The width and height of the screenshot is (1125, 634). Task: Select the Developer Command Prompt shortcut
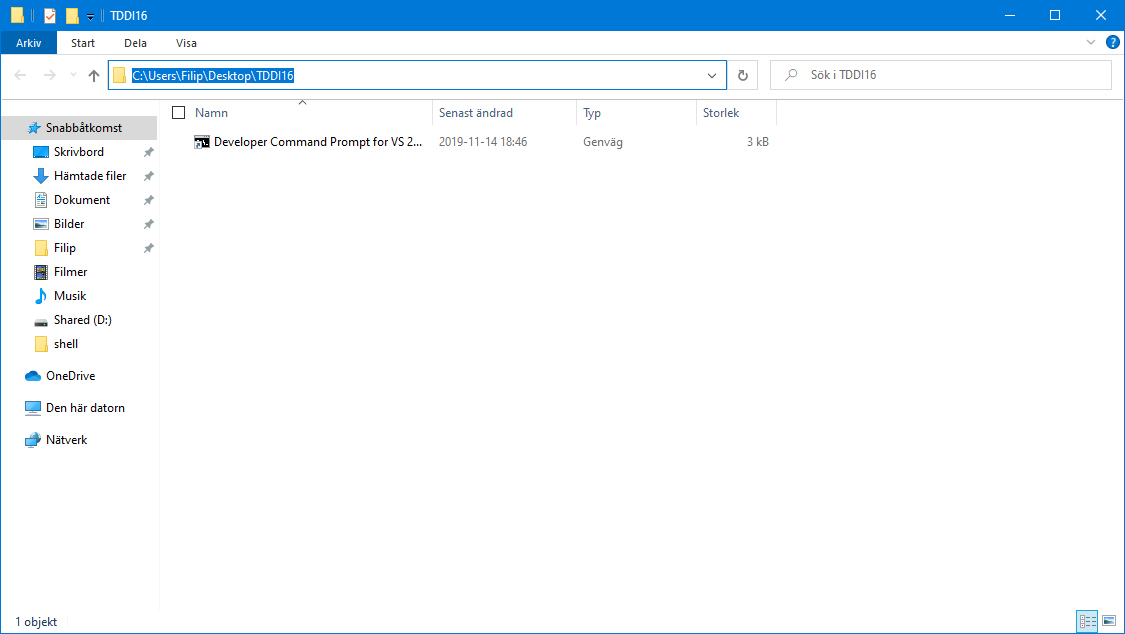[x=318, y=142]
